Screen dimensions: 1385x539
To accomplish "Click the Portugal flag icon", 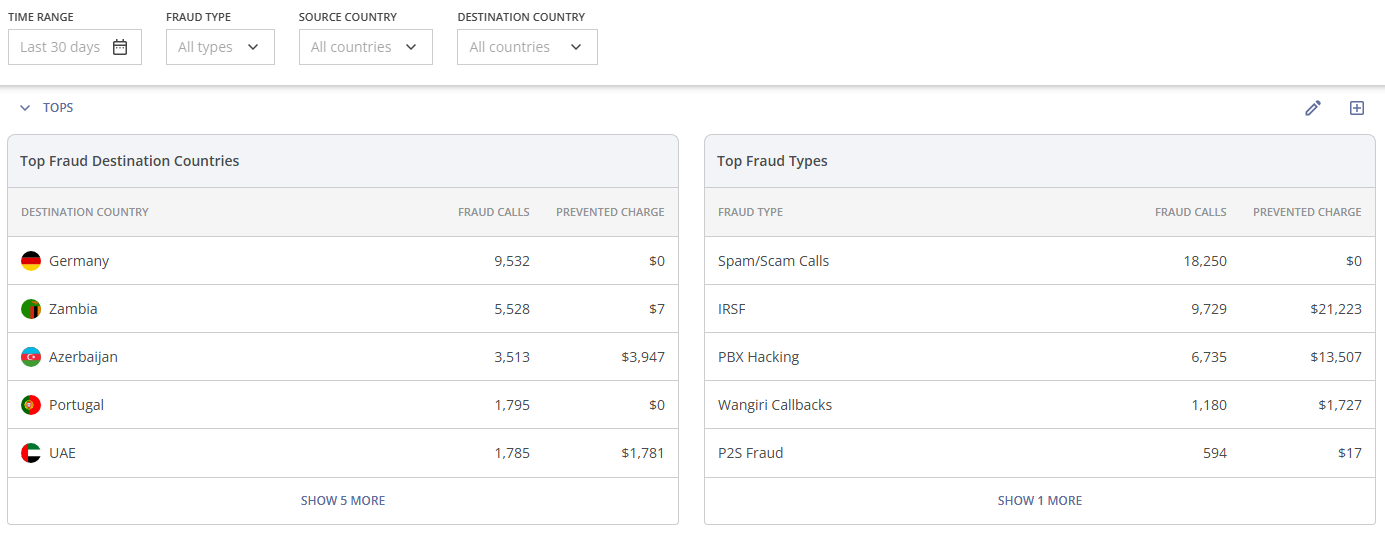I will [x=31, y=405].
